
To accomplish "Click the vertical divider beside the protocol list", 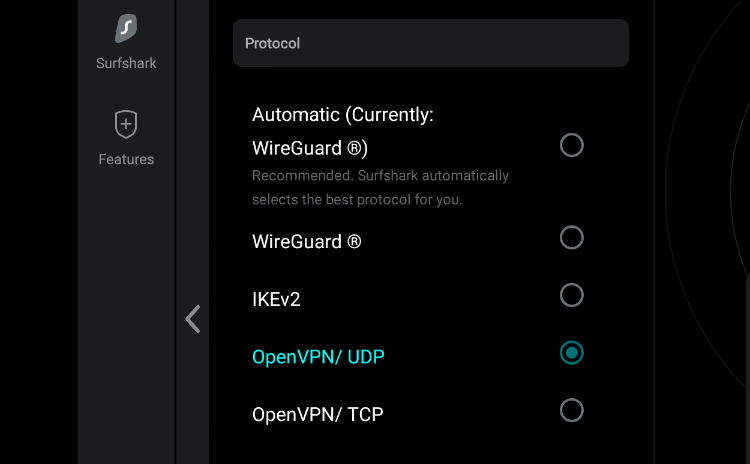I will (654, 232).
